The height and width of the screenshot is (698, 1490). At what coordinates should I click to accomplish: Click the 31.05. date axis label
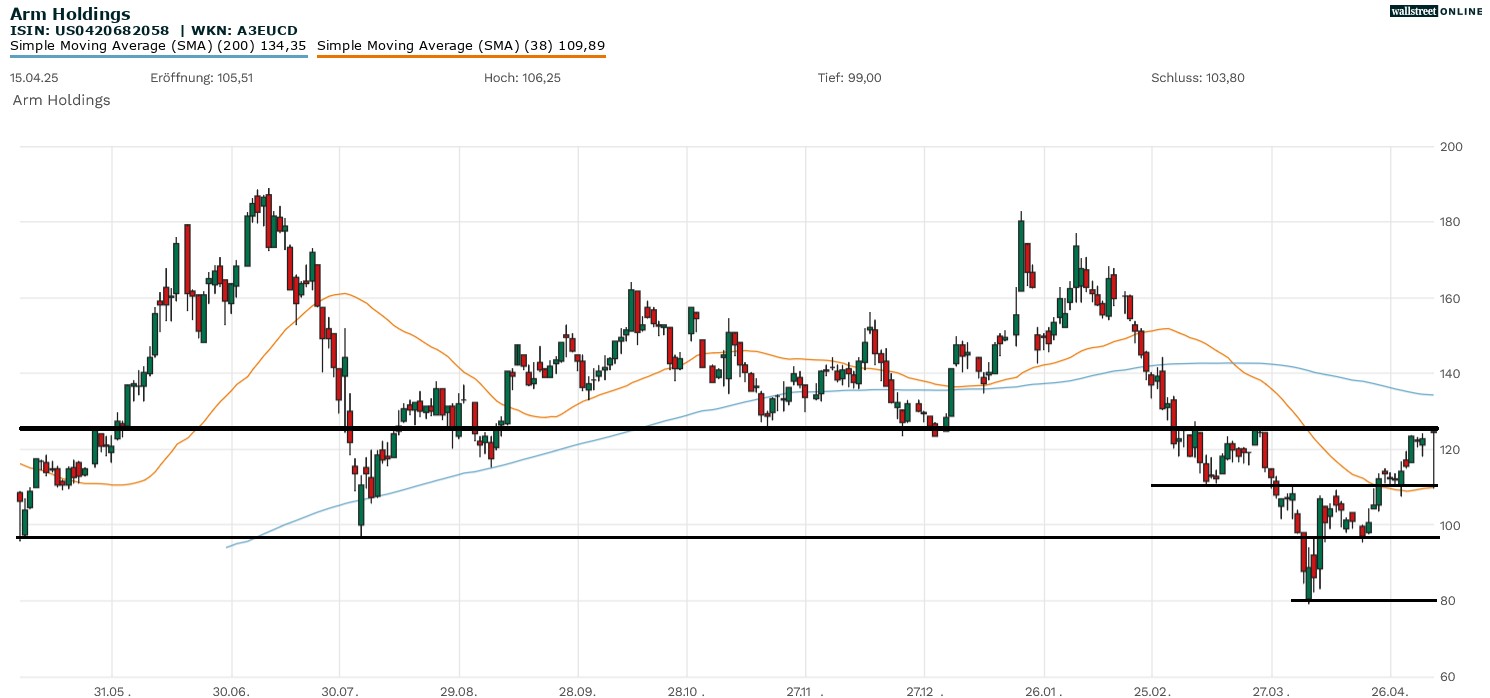point(113,691)
